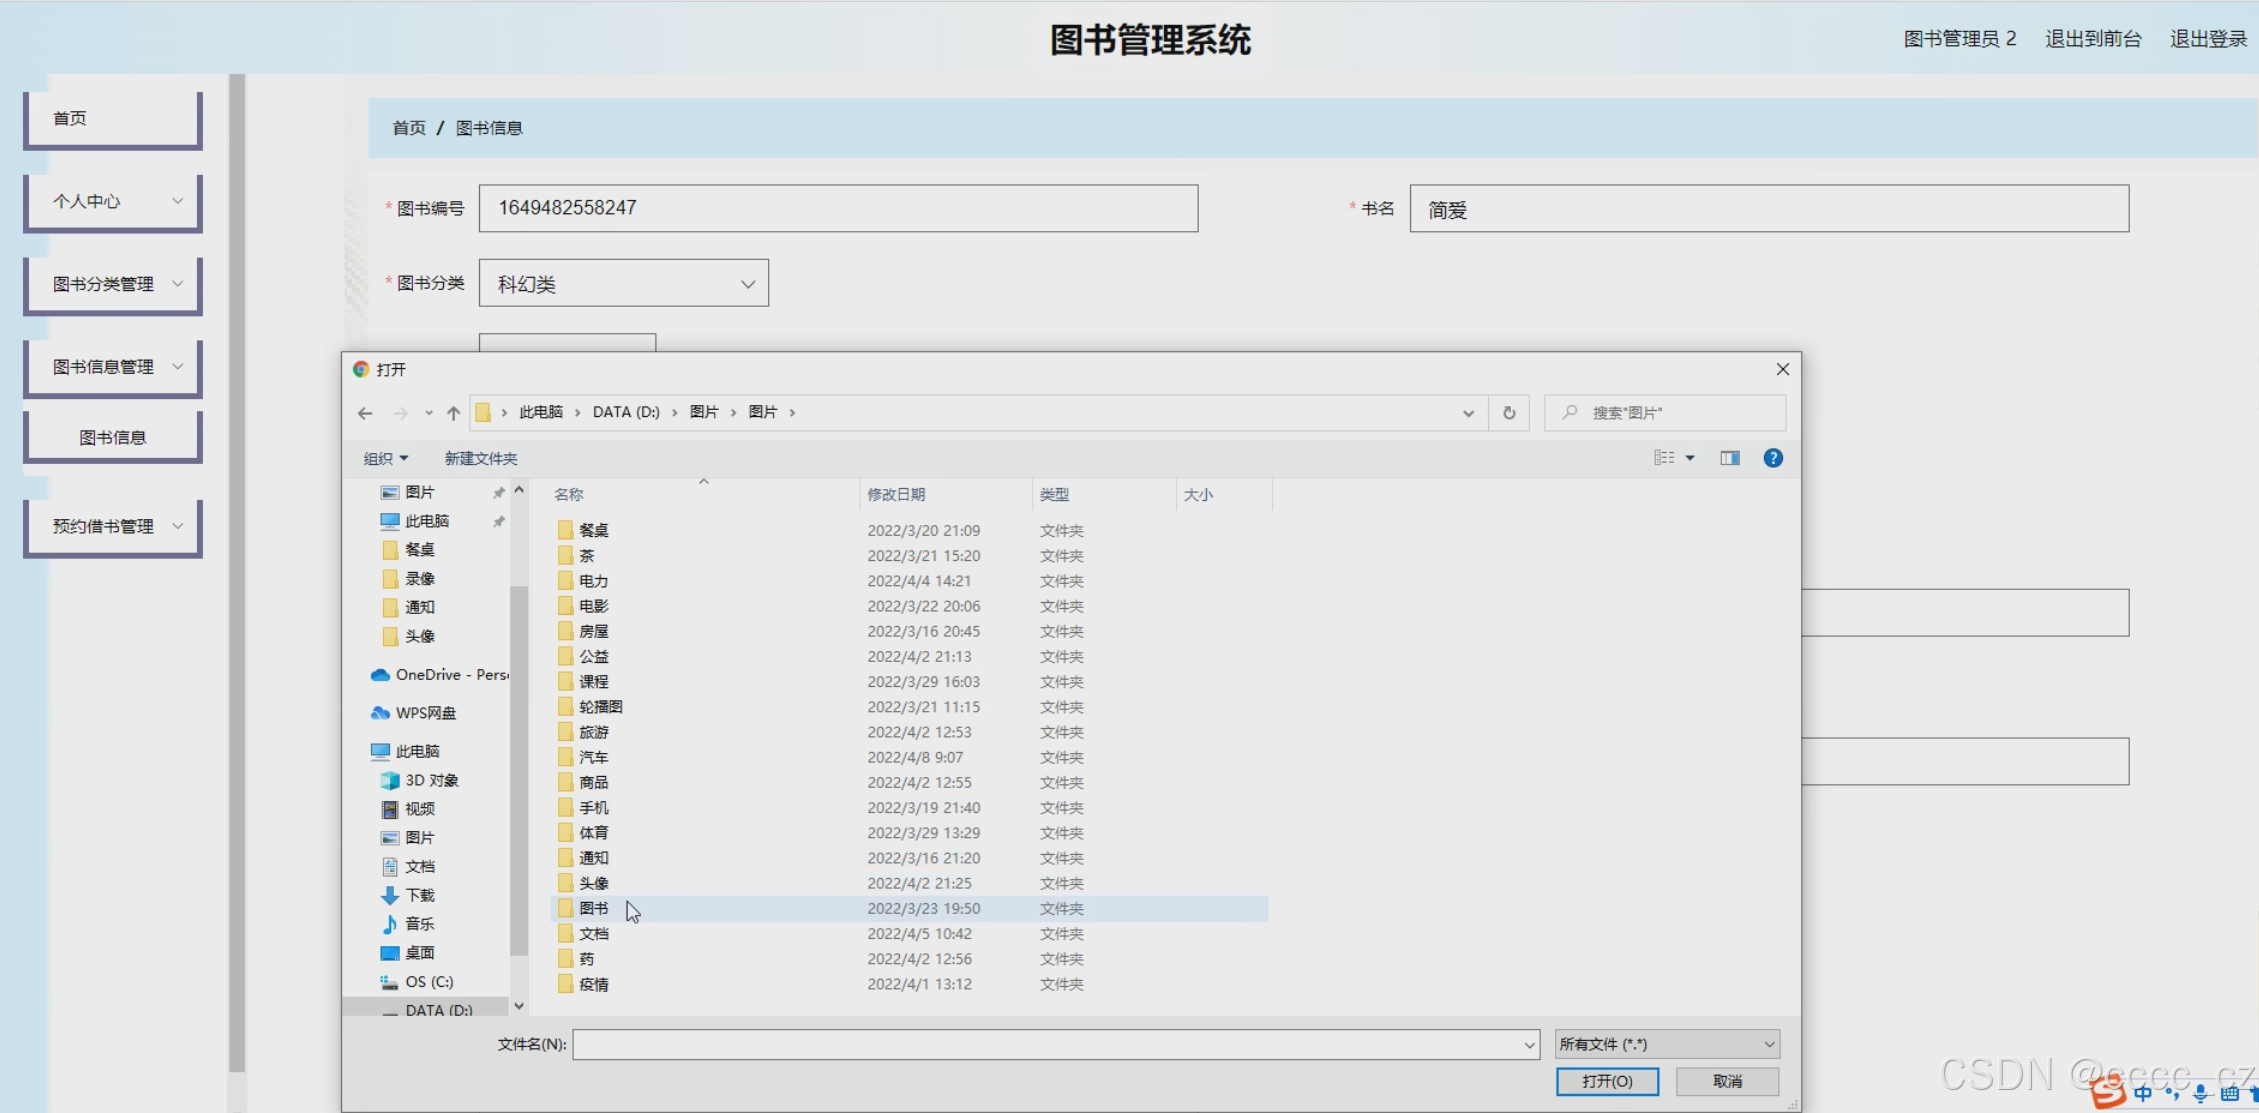Click the 打开(O) button
Screen dimensions: 2259x1113
1606,1081
